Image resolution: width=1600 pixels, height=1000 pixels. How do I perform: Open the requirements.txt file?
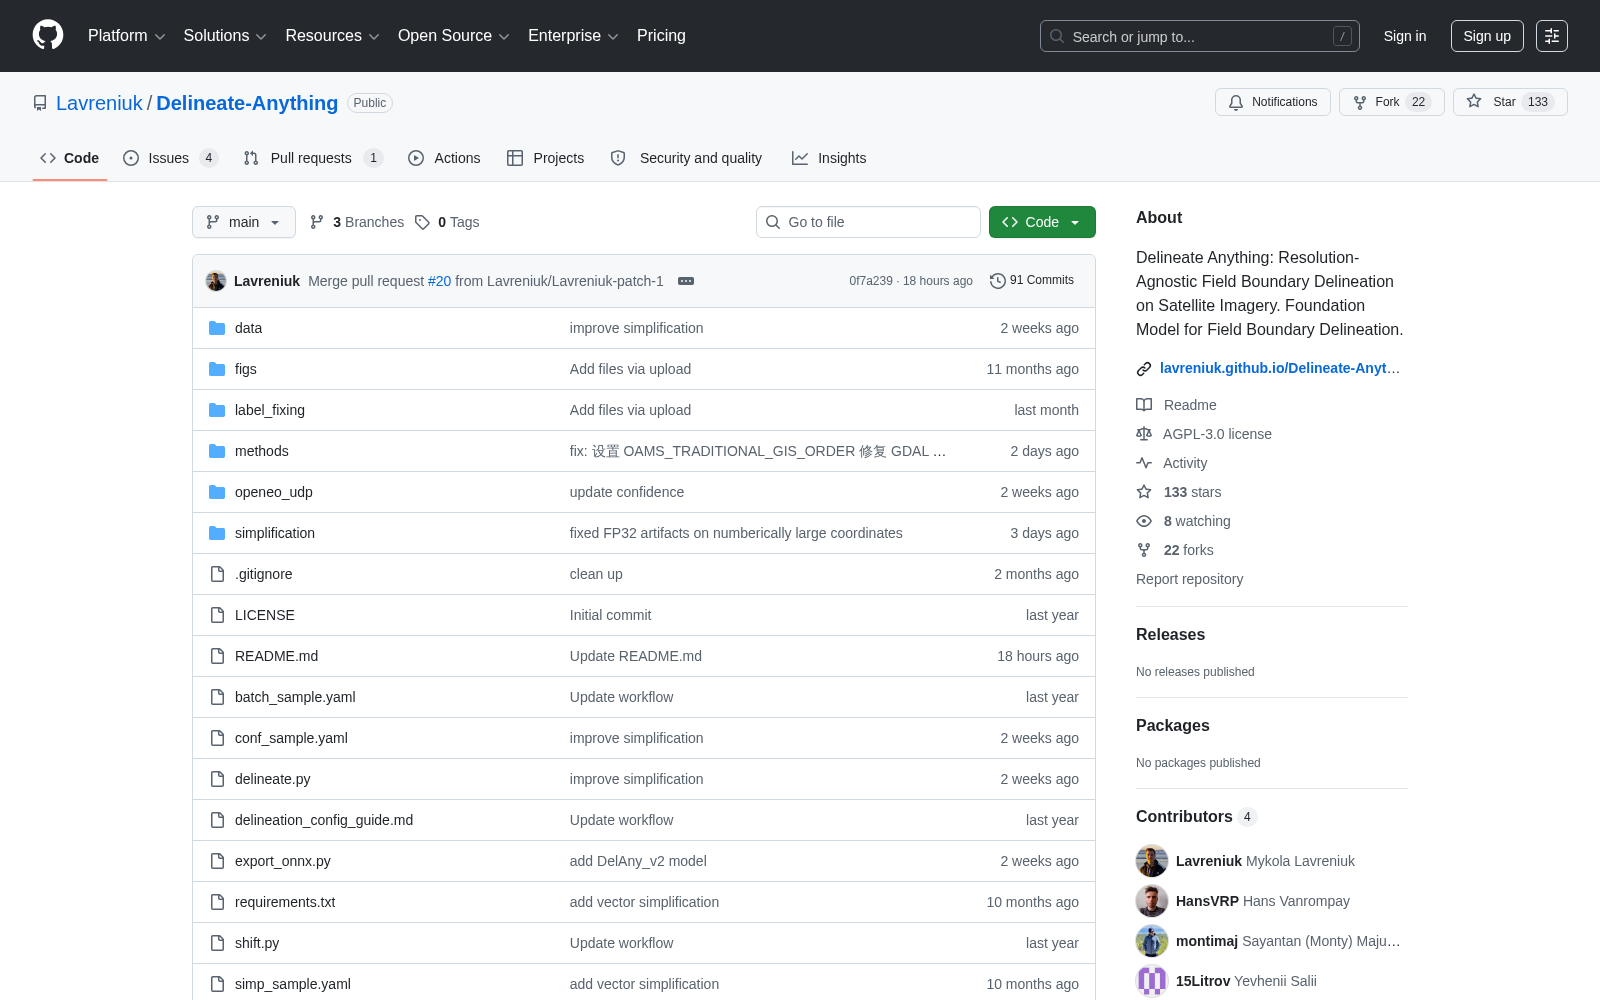click(285, 902)
